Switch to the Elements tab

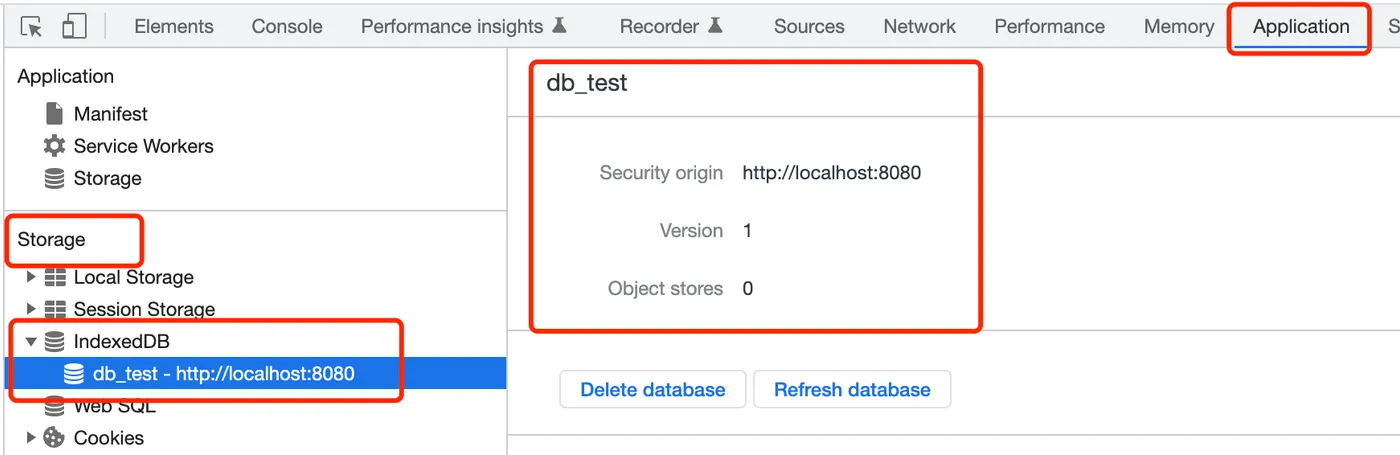tap(173, 27)
